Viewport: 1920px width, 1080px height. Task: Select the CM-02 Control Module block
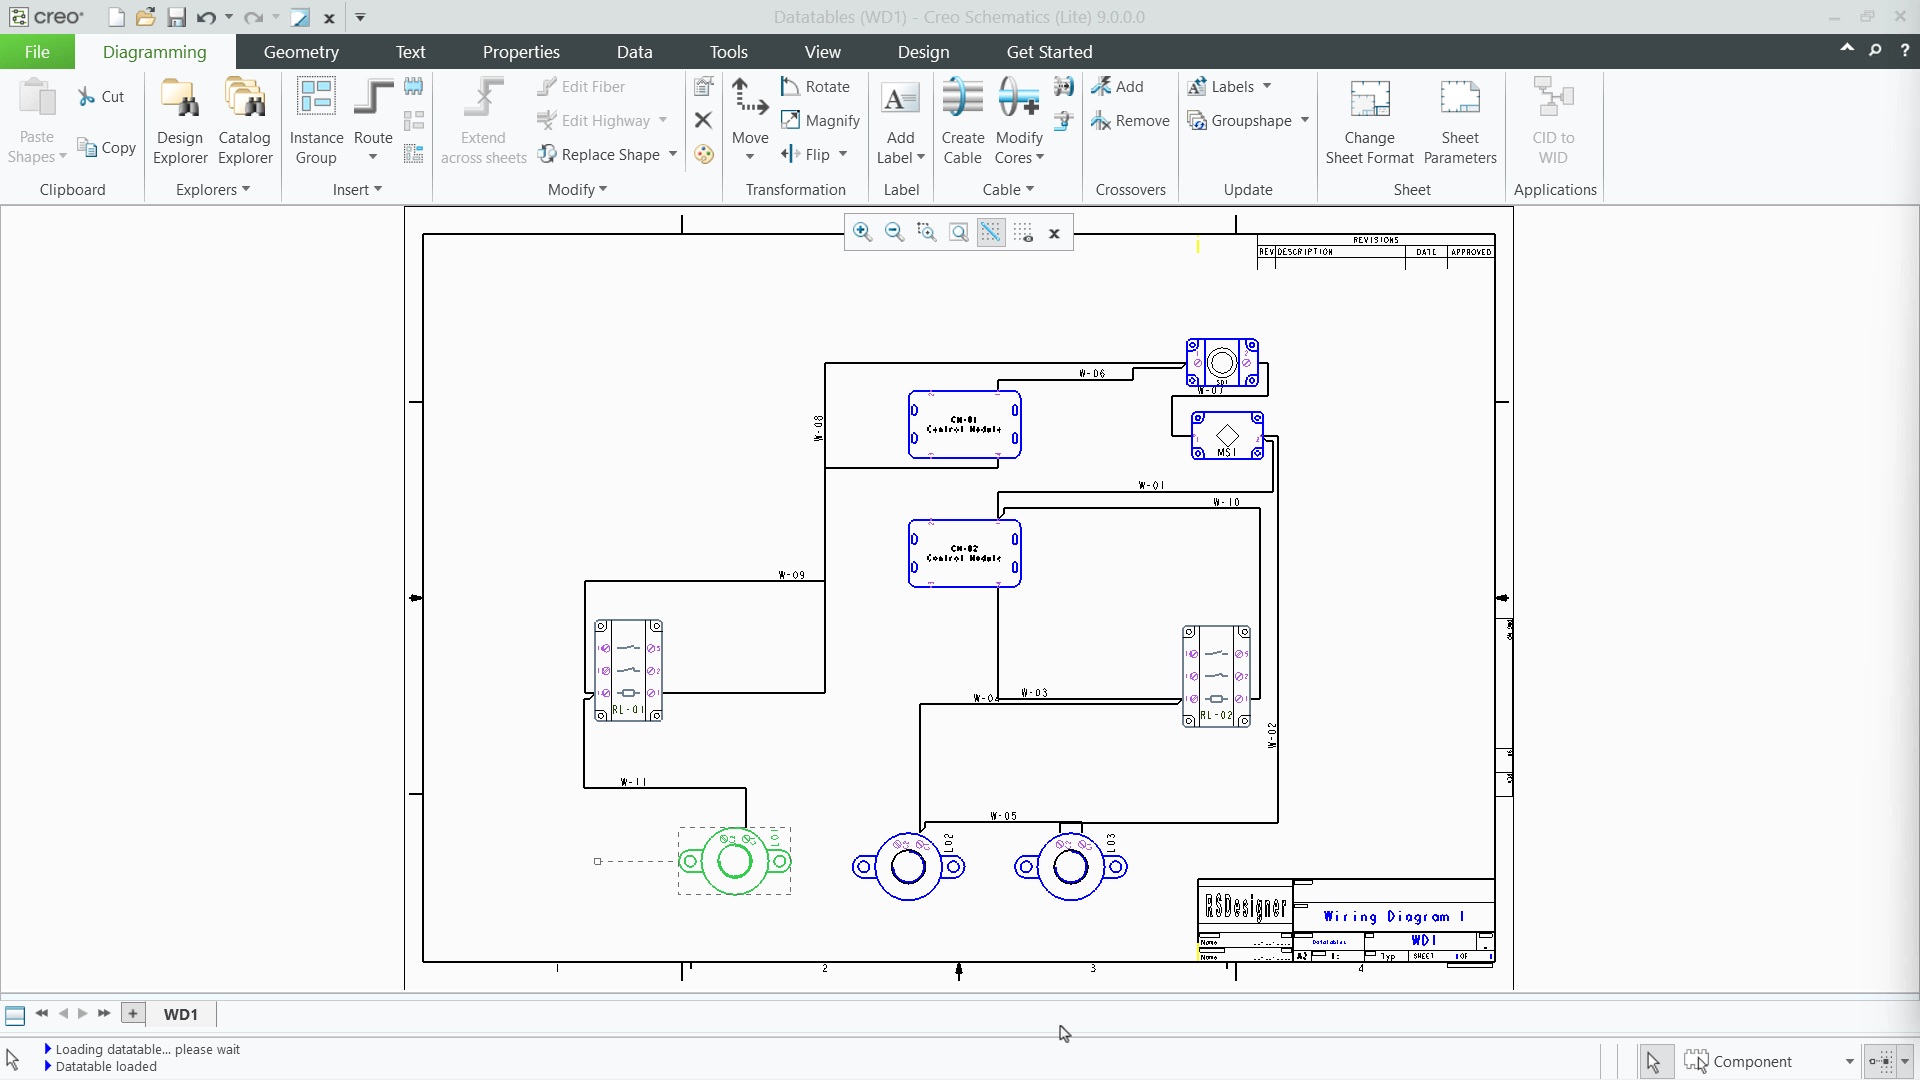click(965, 553)
